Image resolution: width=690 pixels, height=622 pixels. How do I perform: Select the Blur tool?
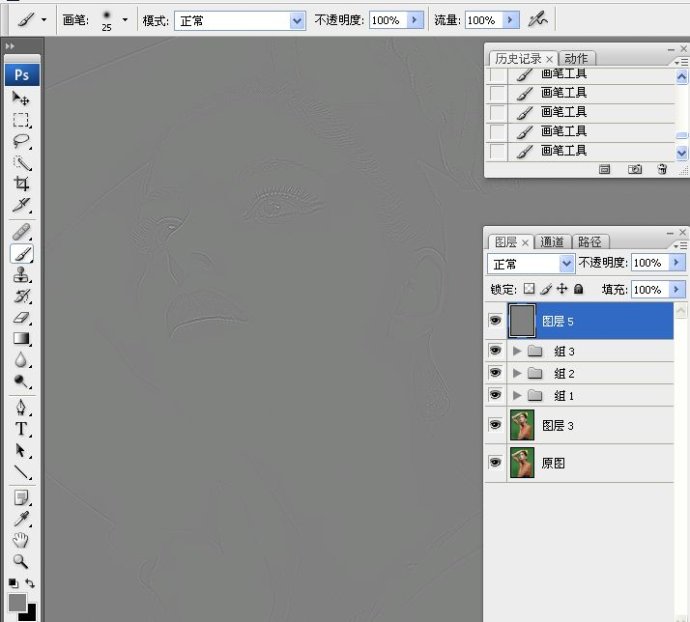coord(21,360)
